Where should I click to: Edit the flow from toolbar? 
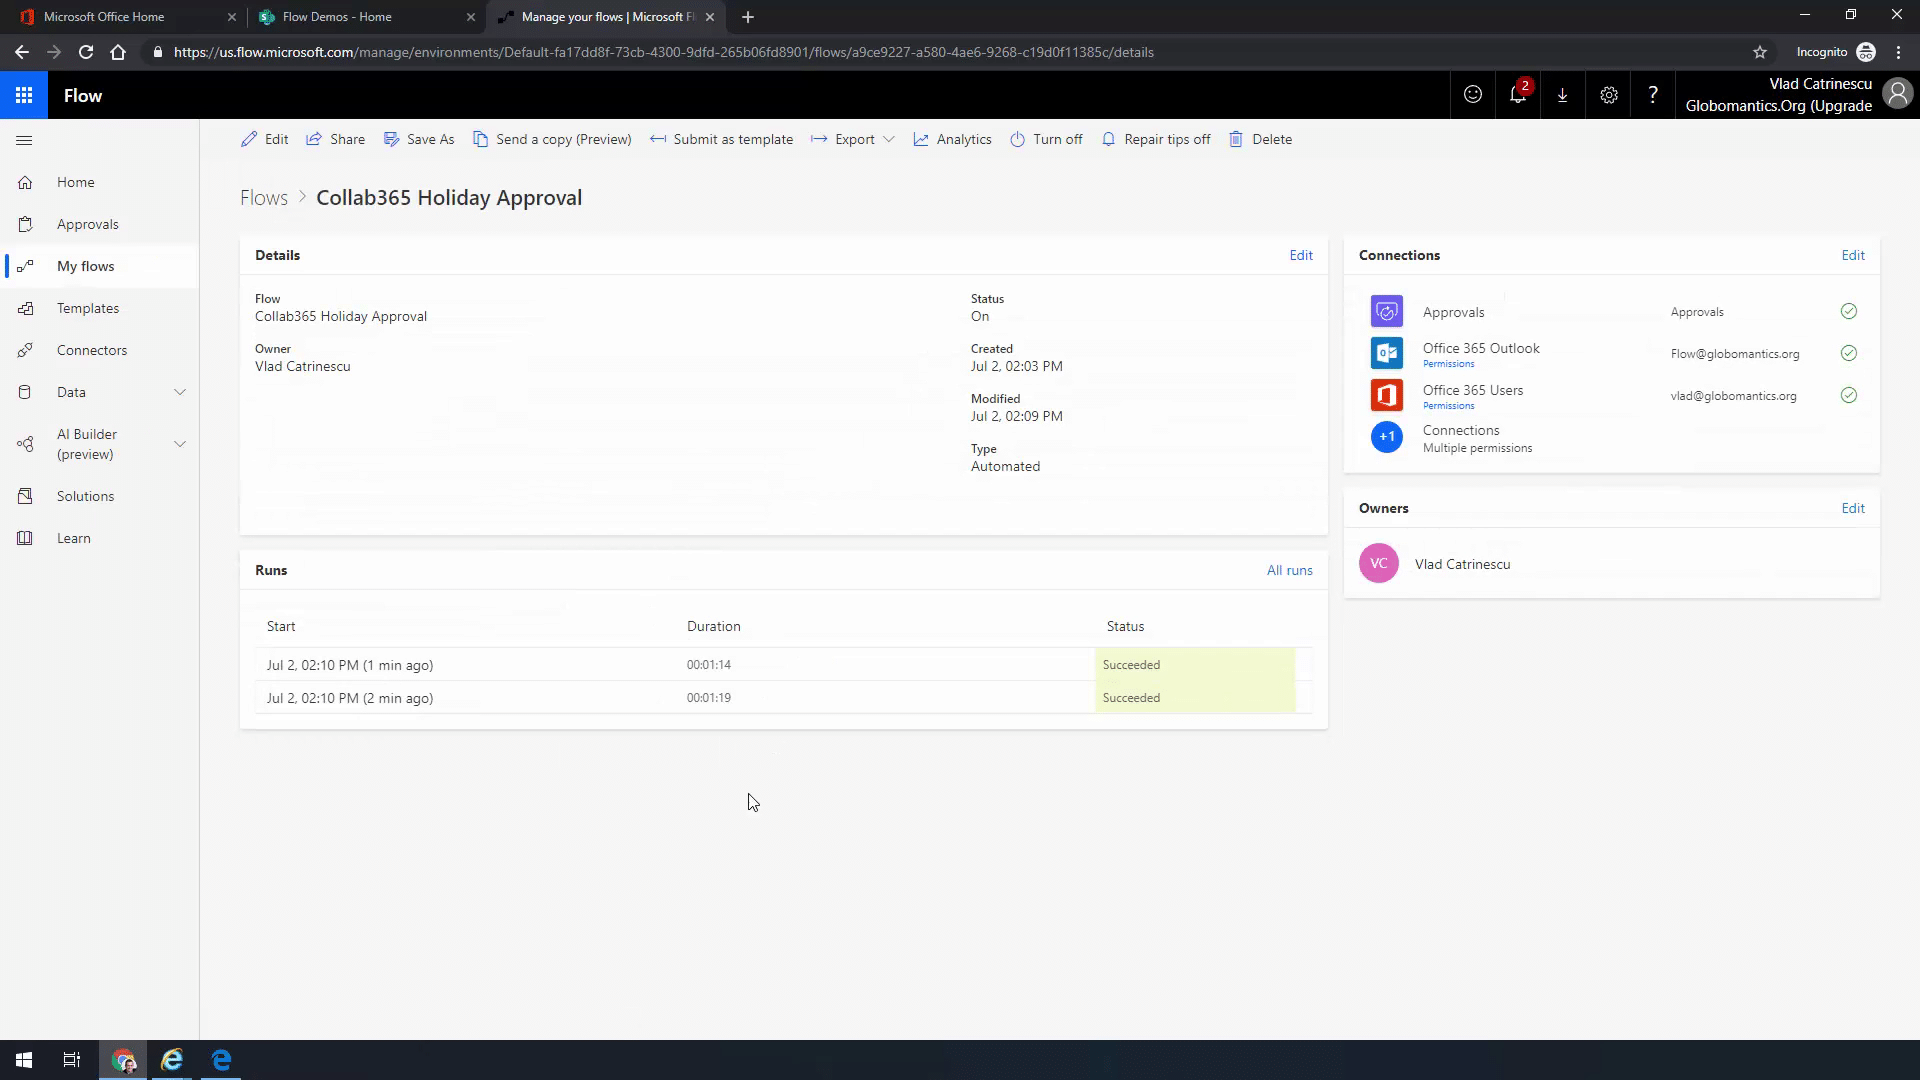pyautogui.click(x=264, y=139)
